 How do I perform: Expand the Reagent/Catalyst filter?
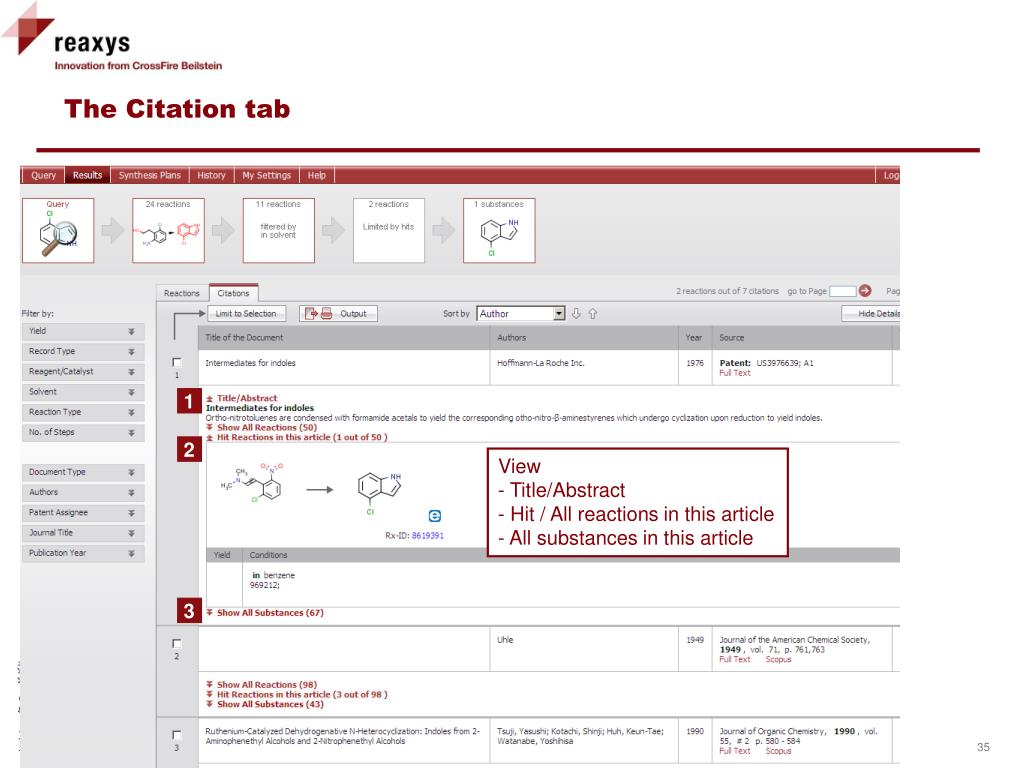82,372
